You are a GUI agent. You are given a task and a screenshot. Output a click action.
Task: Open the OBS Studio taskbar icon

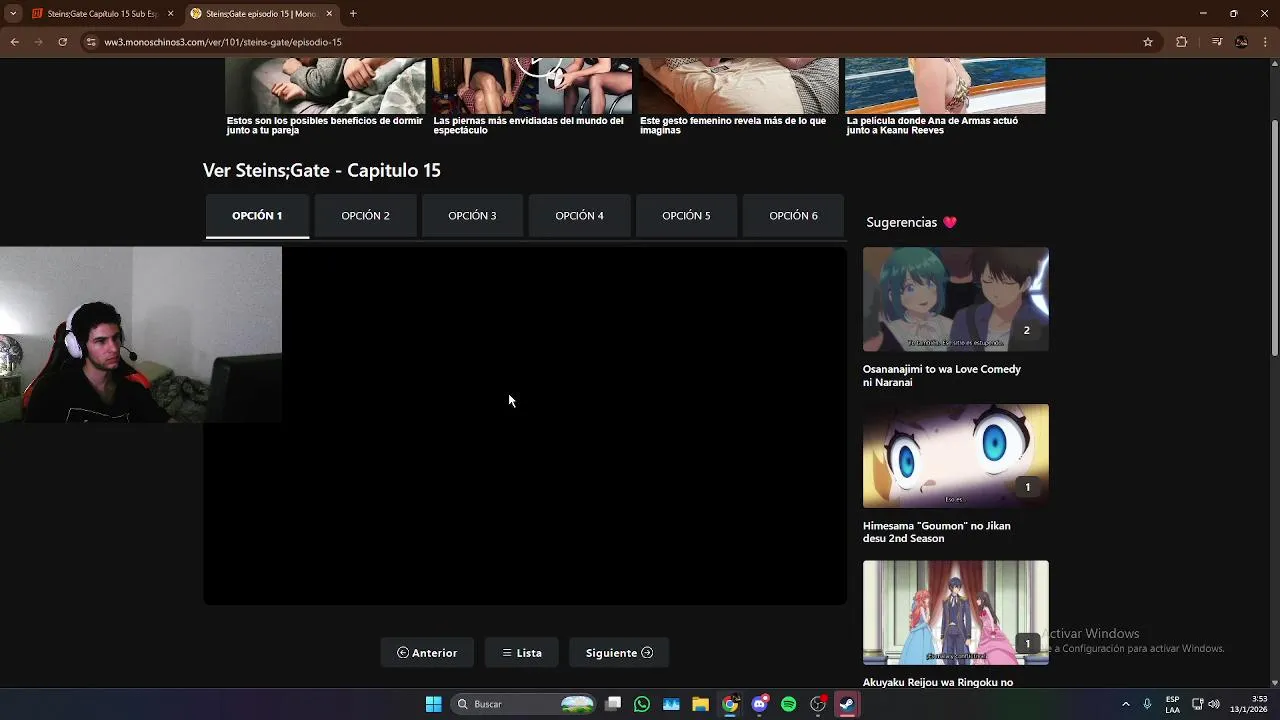point(818,704)
